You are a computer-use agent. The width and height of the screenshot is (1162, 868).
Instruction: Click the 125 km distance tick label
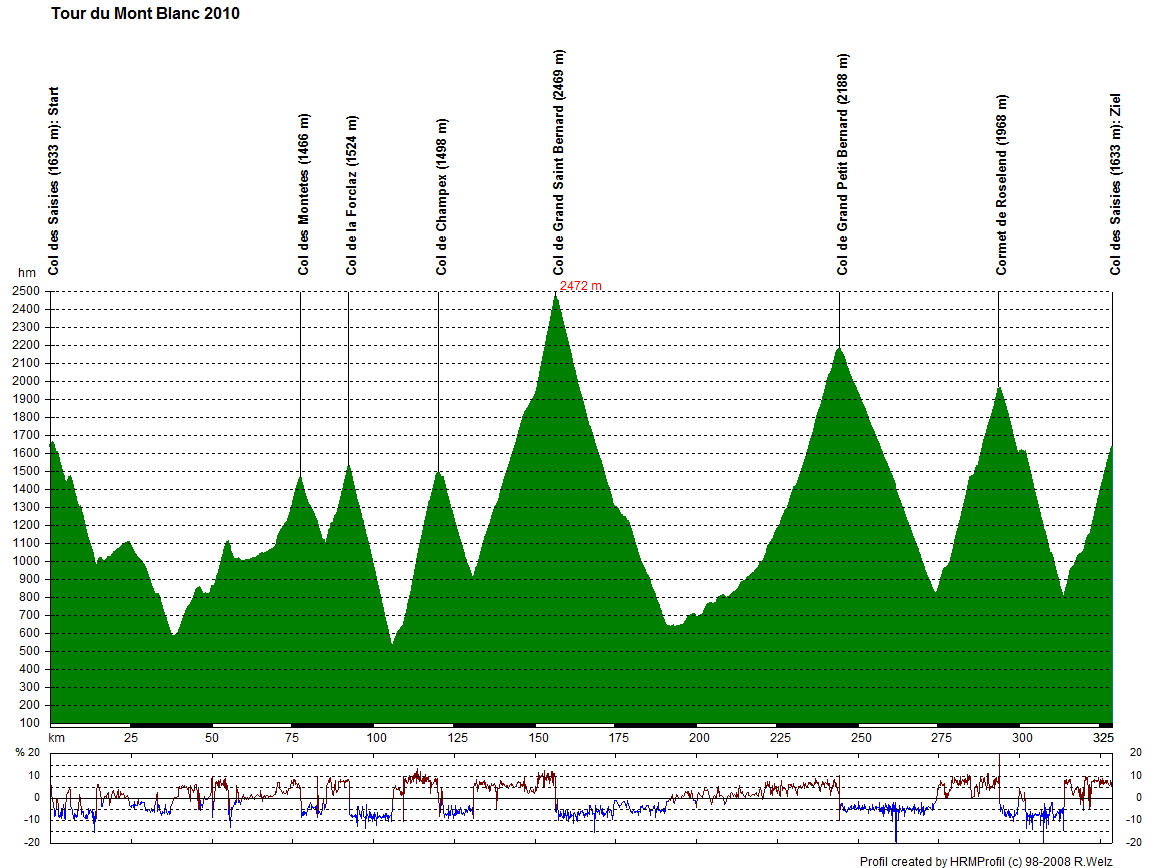[458, 738]
